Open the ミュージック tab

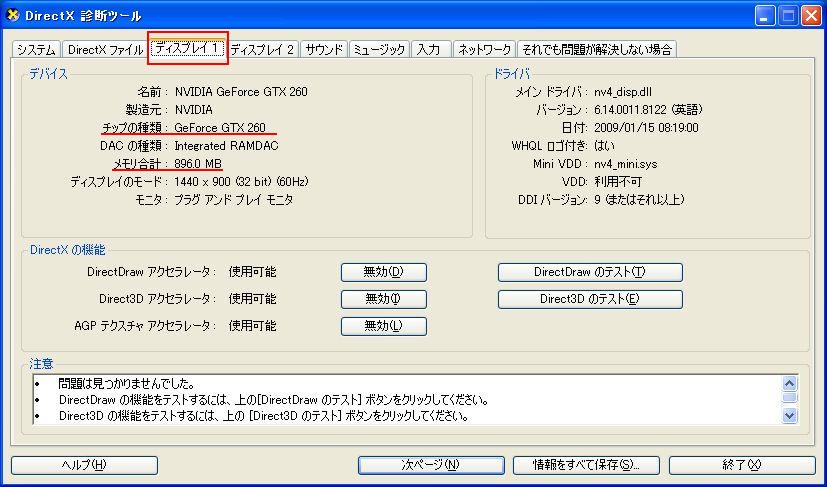tap(379, 50)
